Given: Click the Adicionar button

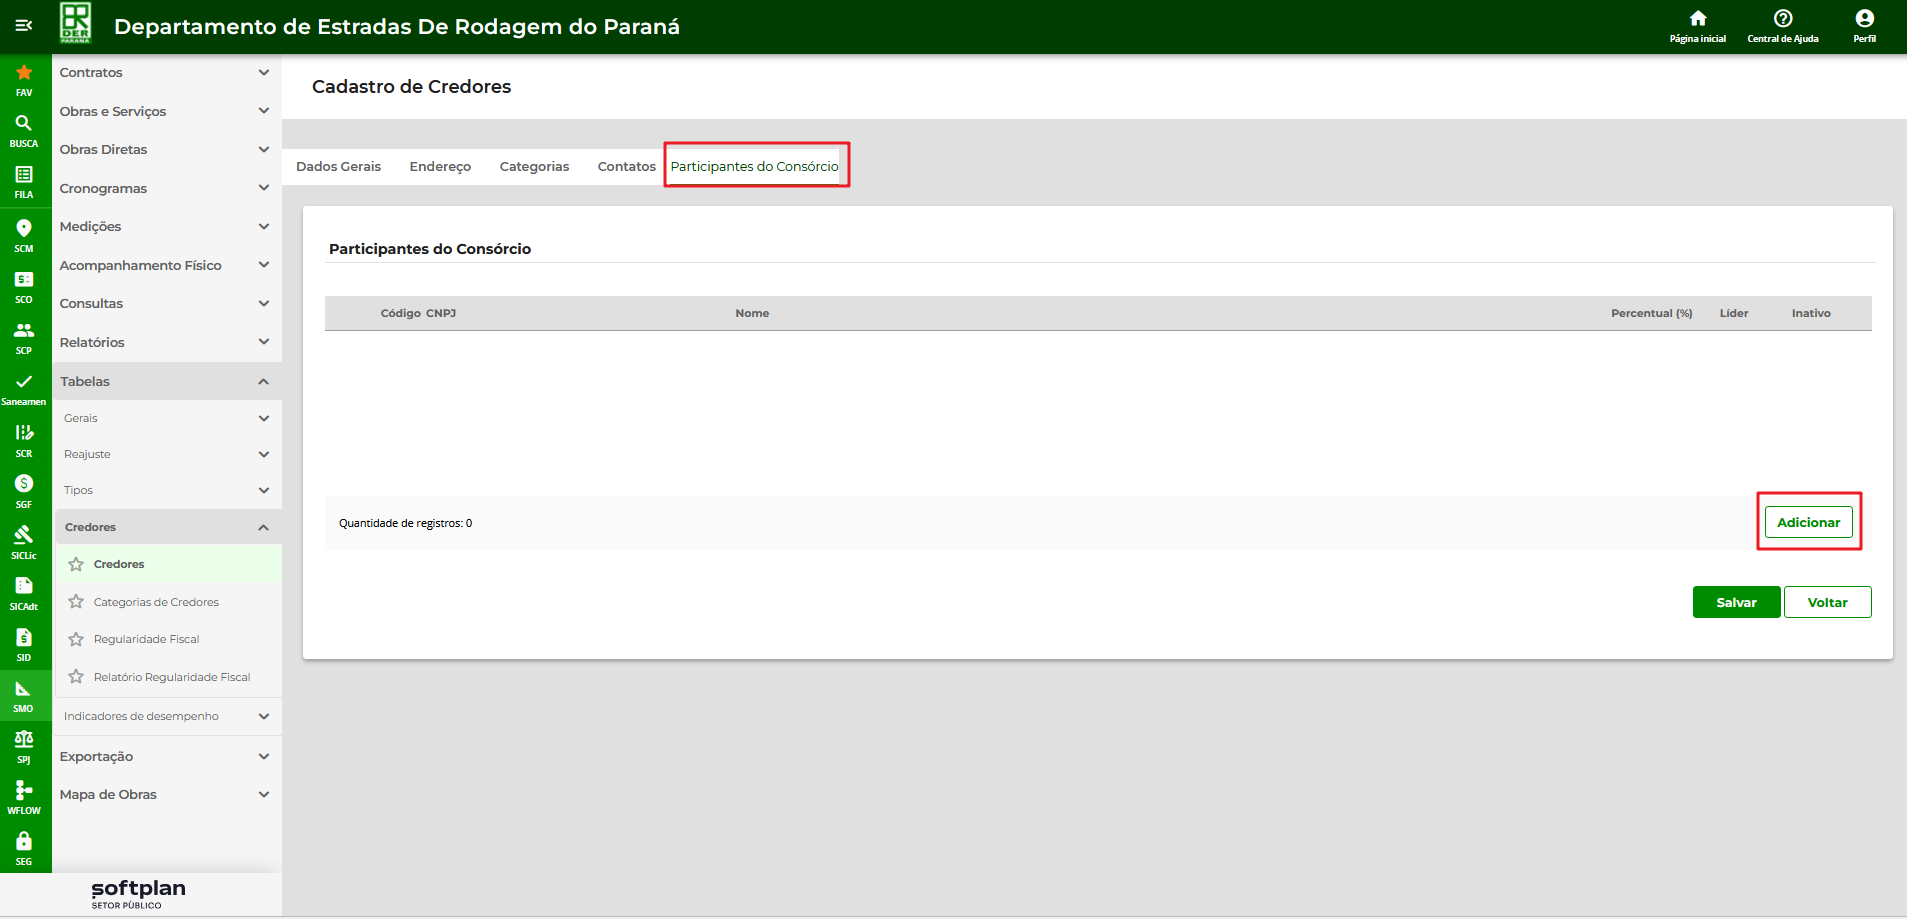Looking at the screenshot, I should coord(1808,522).
